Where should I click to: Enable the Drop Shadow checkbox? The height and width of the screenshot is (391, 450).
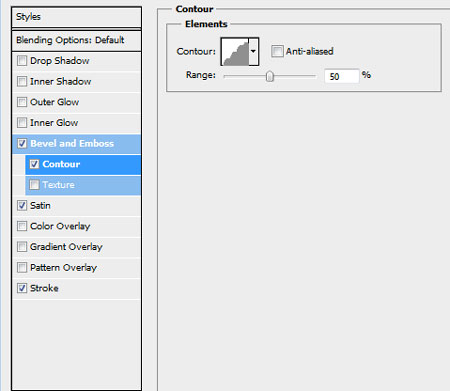[x=22, y=61]
